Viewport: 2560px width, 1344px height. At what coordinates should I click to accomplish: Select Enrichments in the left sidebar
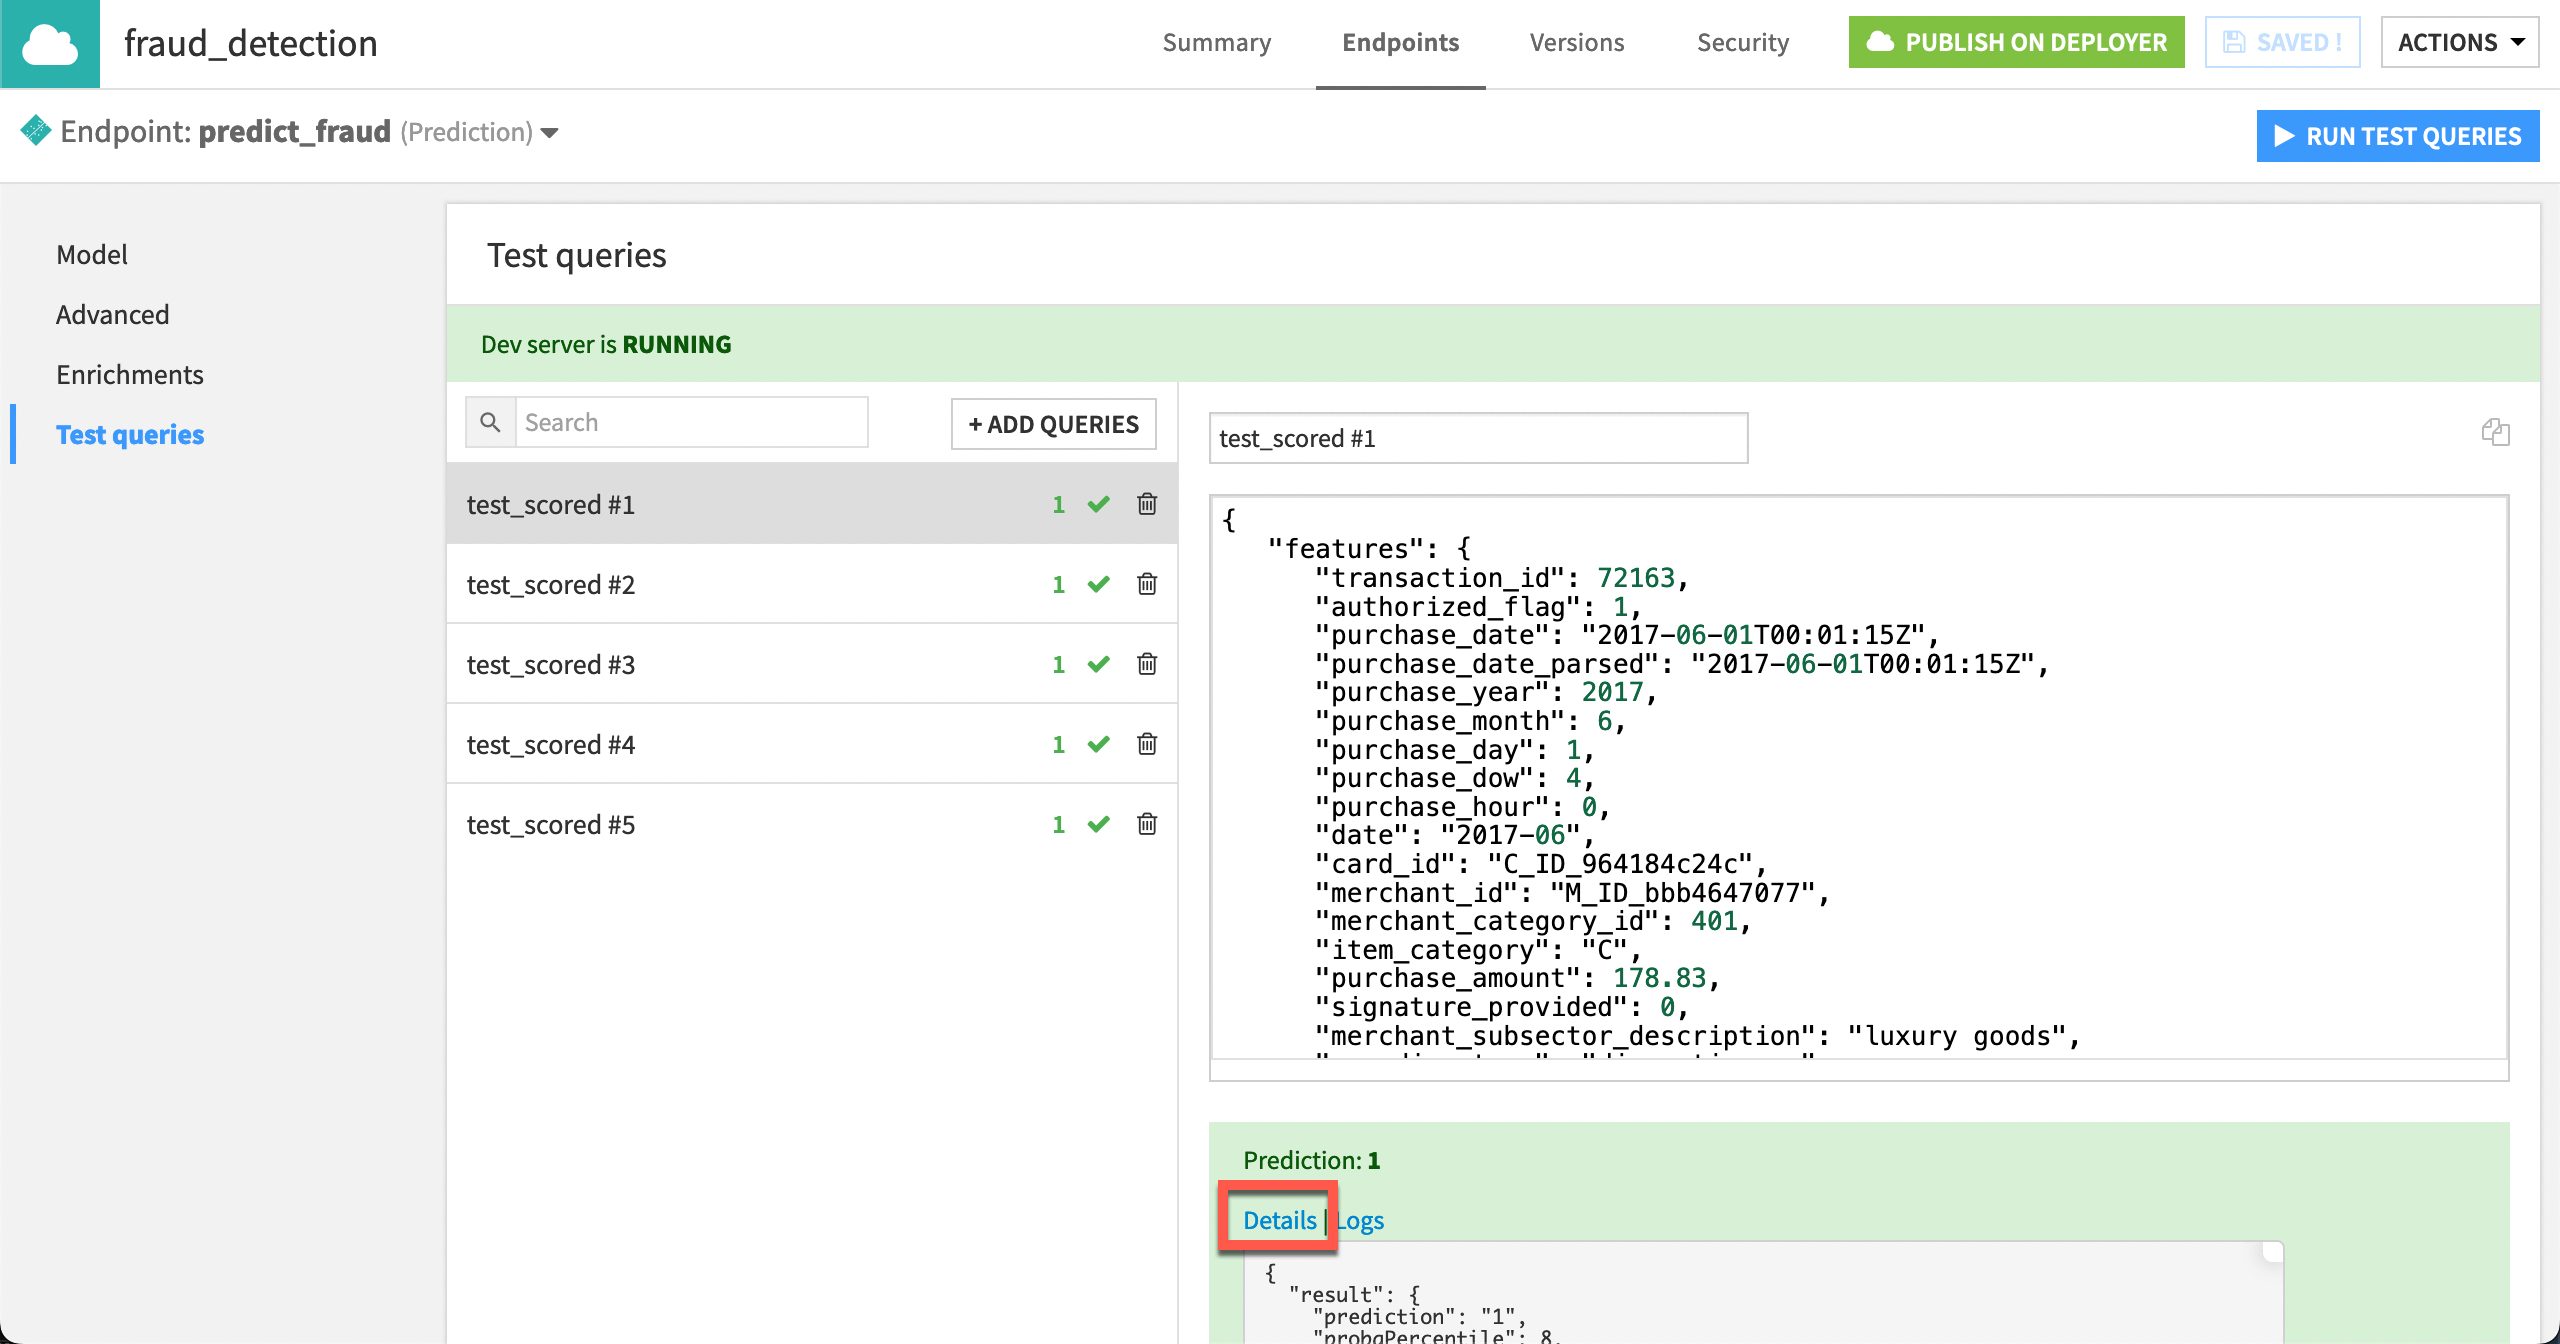[x=129, y=374]
